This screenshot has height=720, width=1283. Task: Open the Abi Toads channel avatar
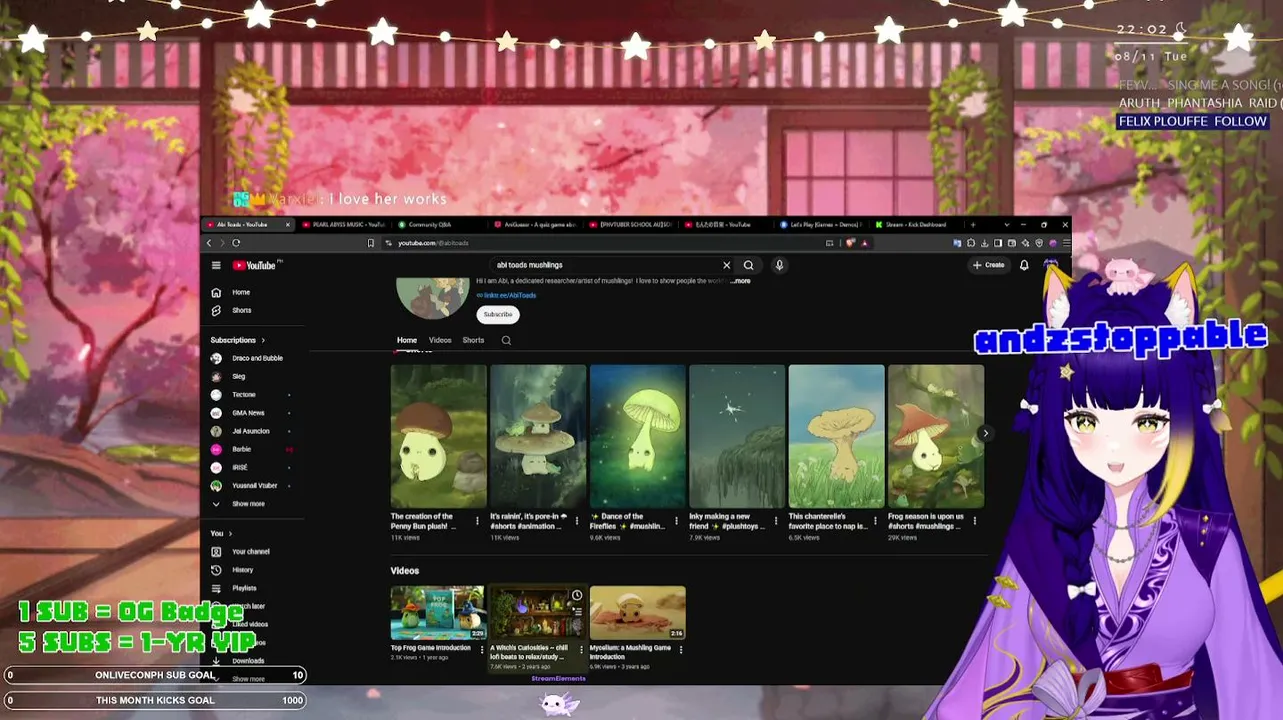[433, 298]
